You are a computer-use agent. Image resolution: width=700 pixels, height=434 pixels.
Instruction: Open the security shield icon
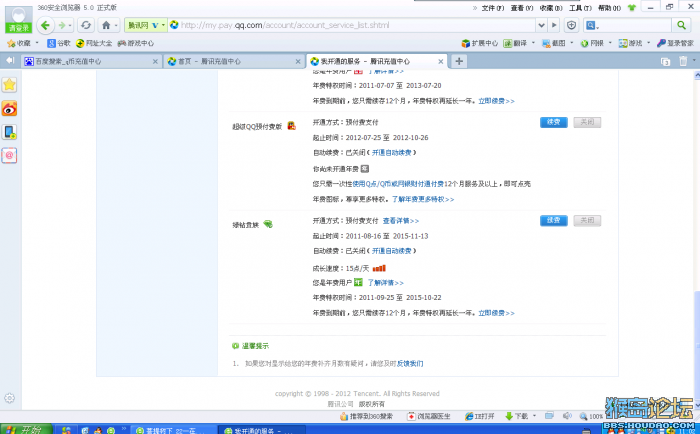pos(571,25)
